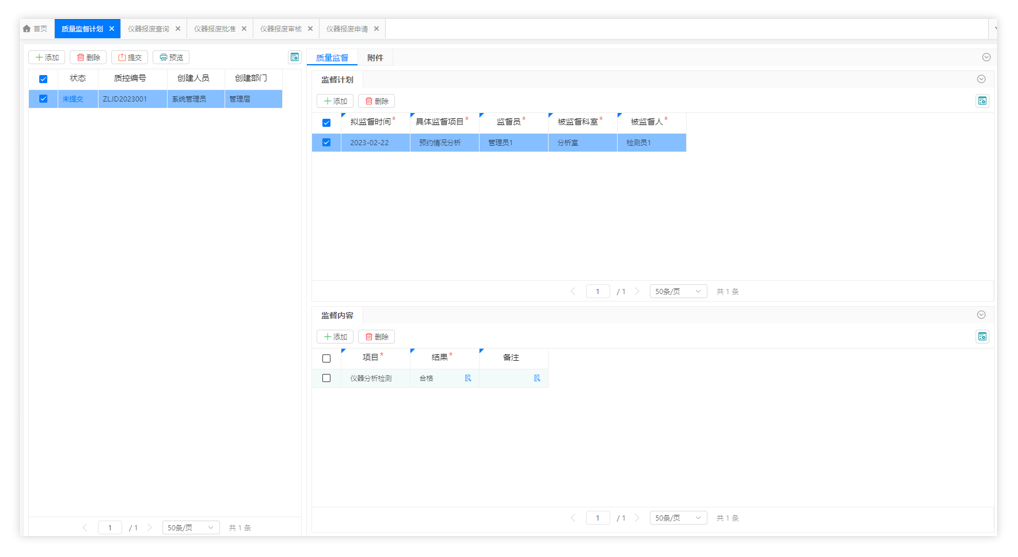Open the 首页 home tab

[36, 29]
